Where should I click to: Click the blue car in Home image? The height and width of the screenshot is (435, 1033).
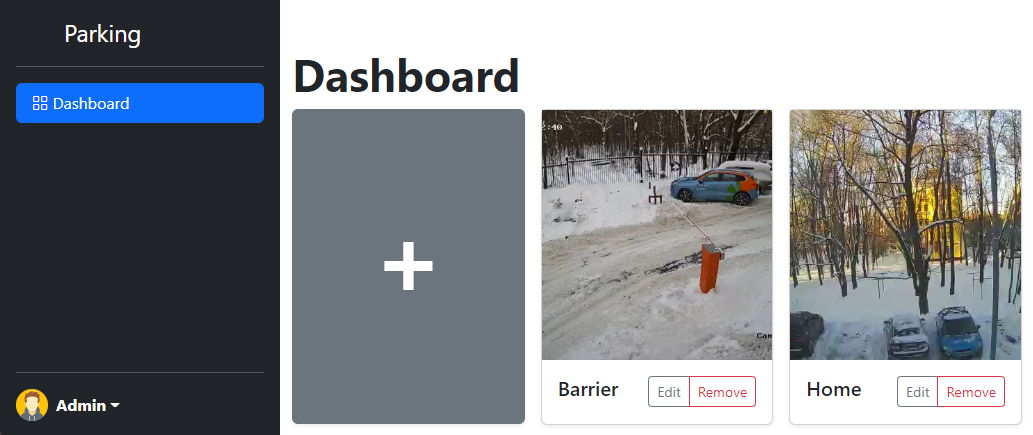(x=959, y=332)
